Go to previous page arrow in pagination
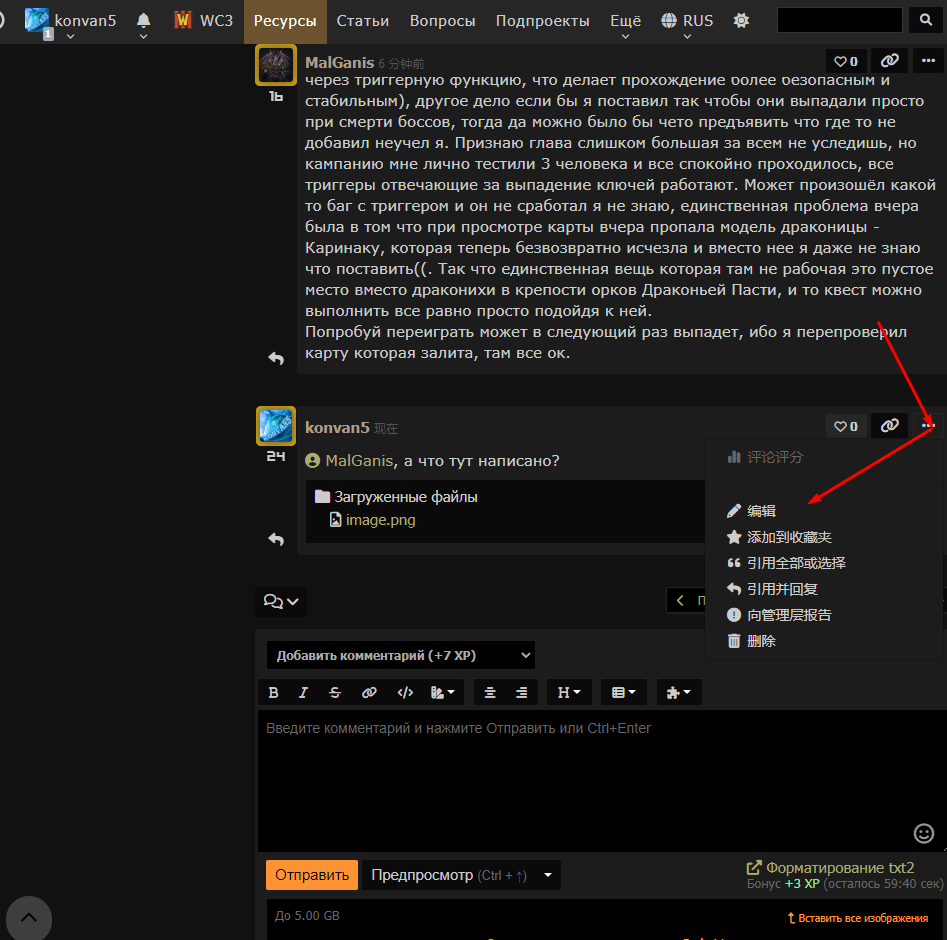 click(x=681, y=600)
